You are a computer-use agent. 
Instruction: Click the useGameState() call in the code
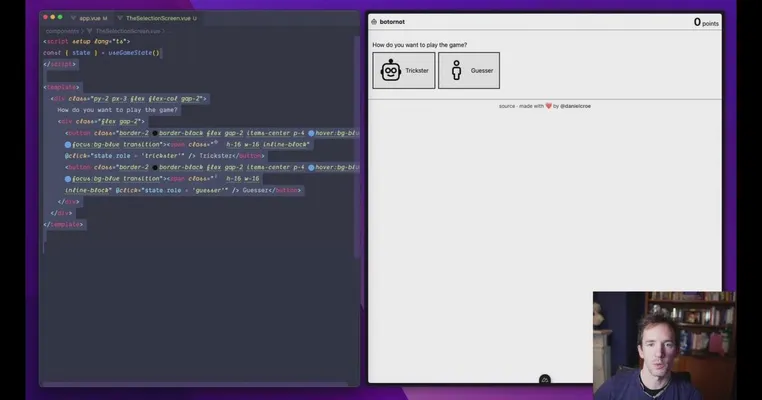(x=134, y=52)
